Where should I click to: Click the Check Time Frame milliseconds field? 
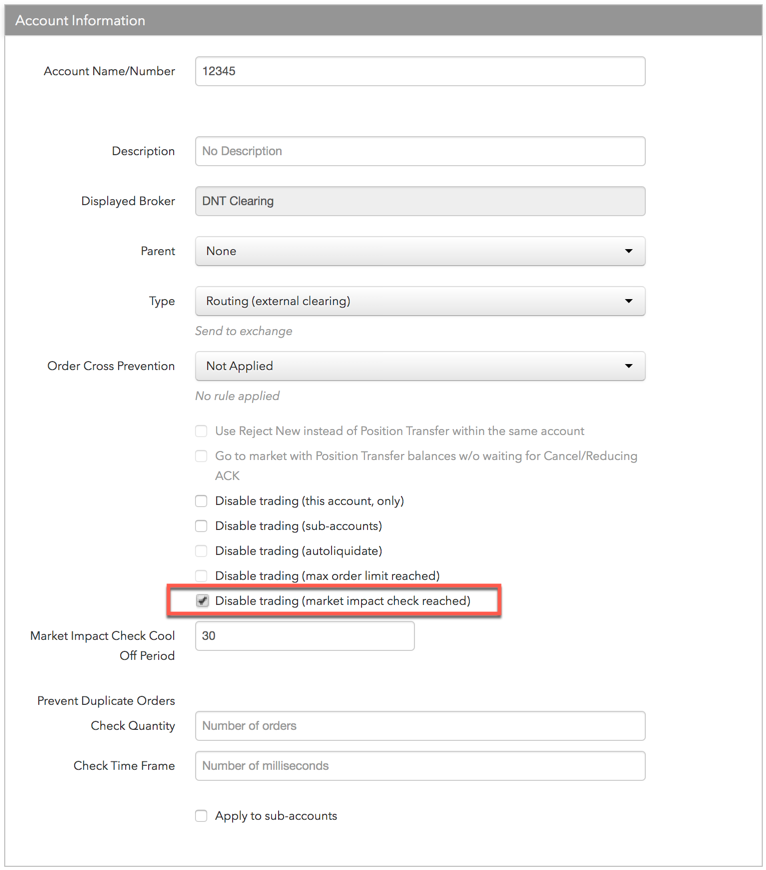pyautogui.click(x=420, y=766)
